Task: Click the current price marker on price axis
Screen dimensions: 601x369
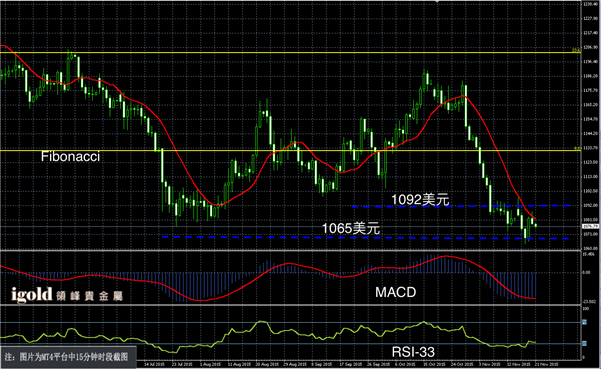Action: click(590, 226)
